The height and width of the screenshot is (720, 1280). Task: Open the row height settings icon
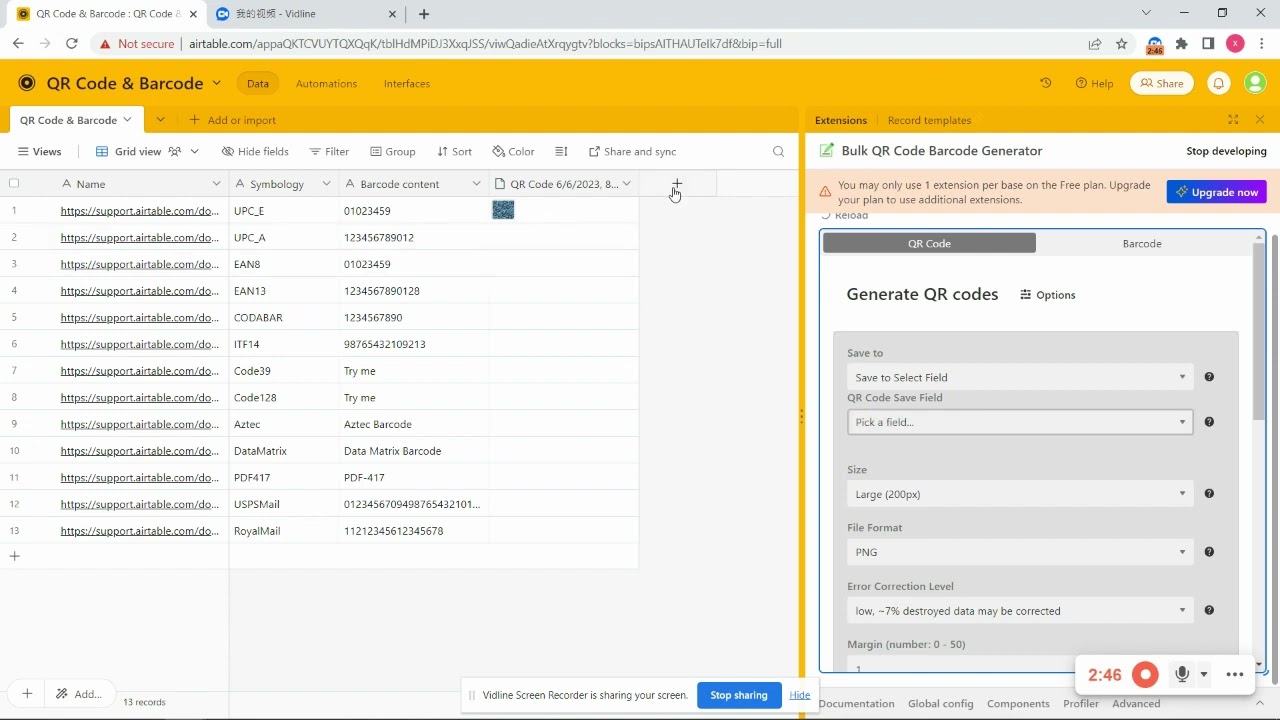click(x=561, y=152)
